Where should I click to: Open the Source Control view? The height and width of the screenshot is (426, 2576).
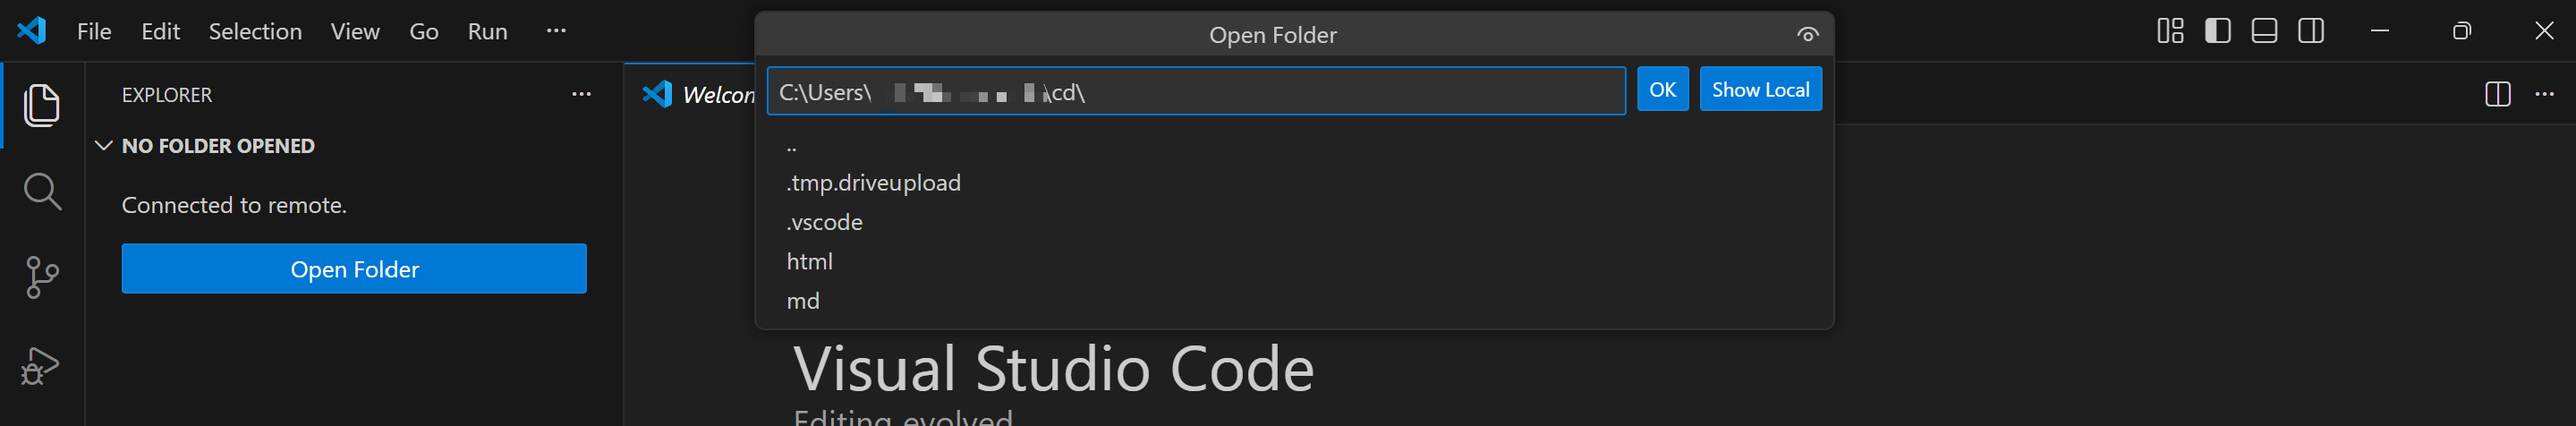(41, 277)
